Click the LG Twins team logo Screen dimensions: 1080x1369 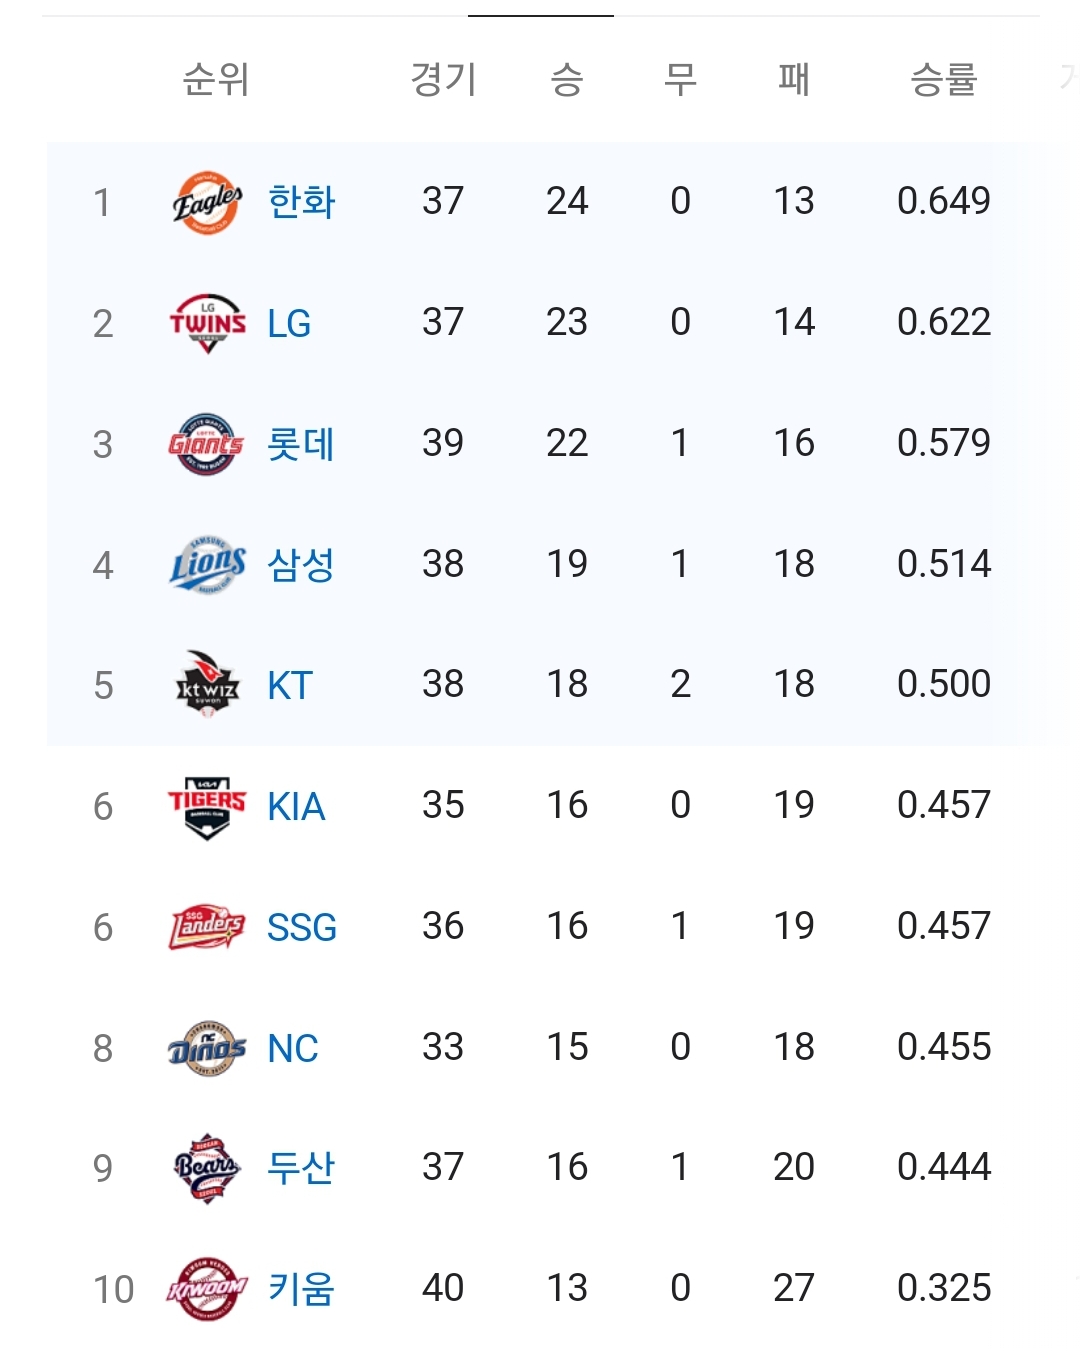click(207, 323)
